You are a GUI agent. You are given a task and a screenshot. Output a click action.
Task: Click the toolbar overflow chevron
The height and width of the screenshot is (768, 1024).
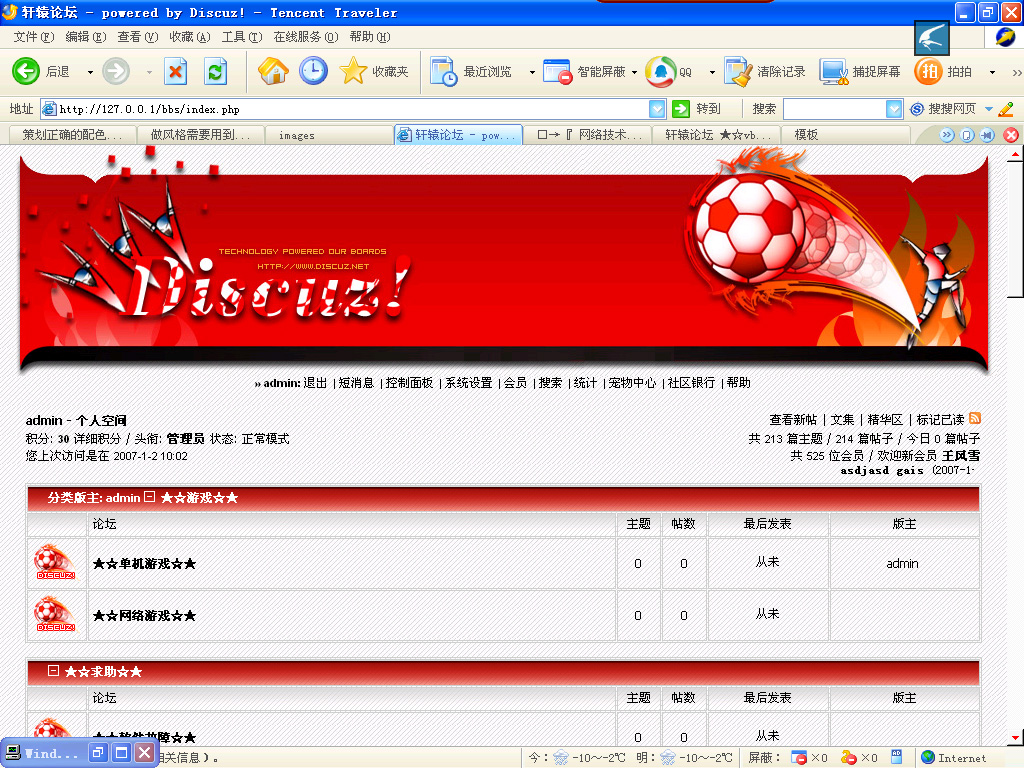click(x=1016, y=72)
